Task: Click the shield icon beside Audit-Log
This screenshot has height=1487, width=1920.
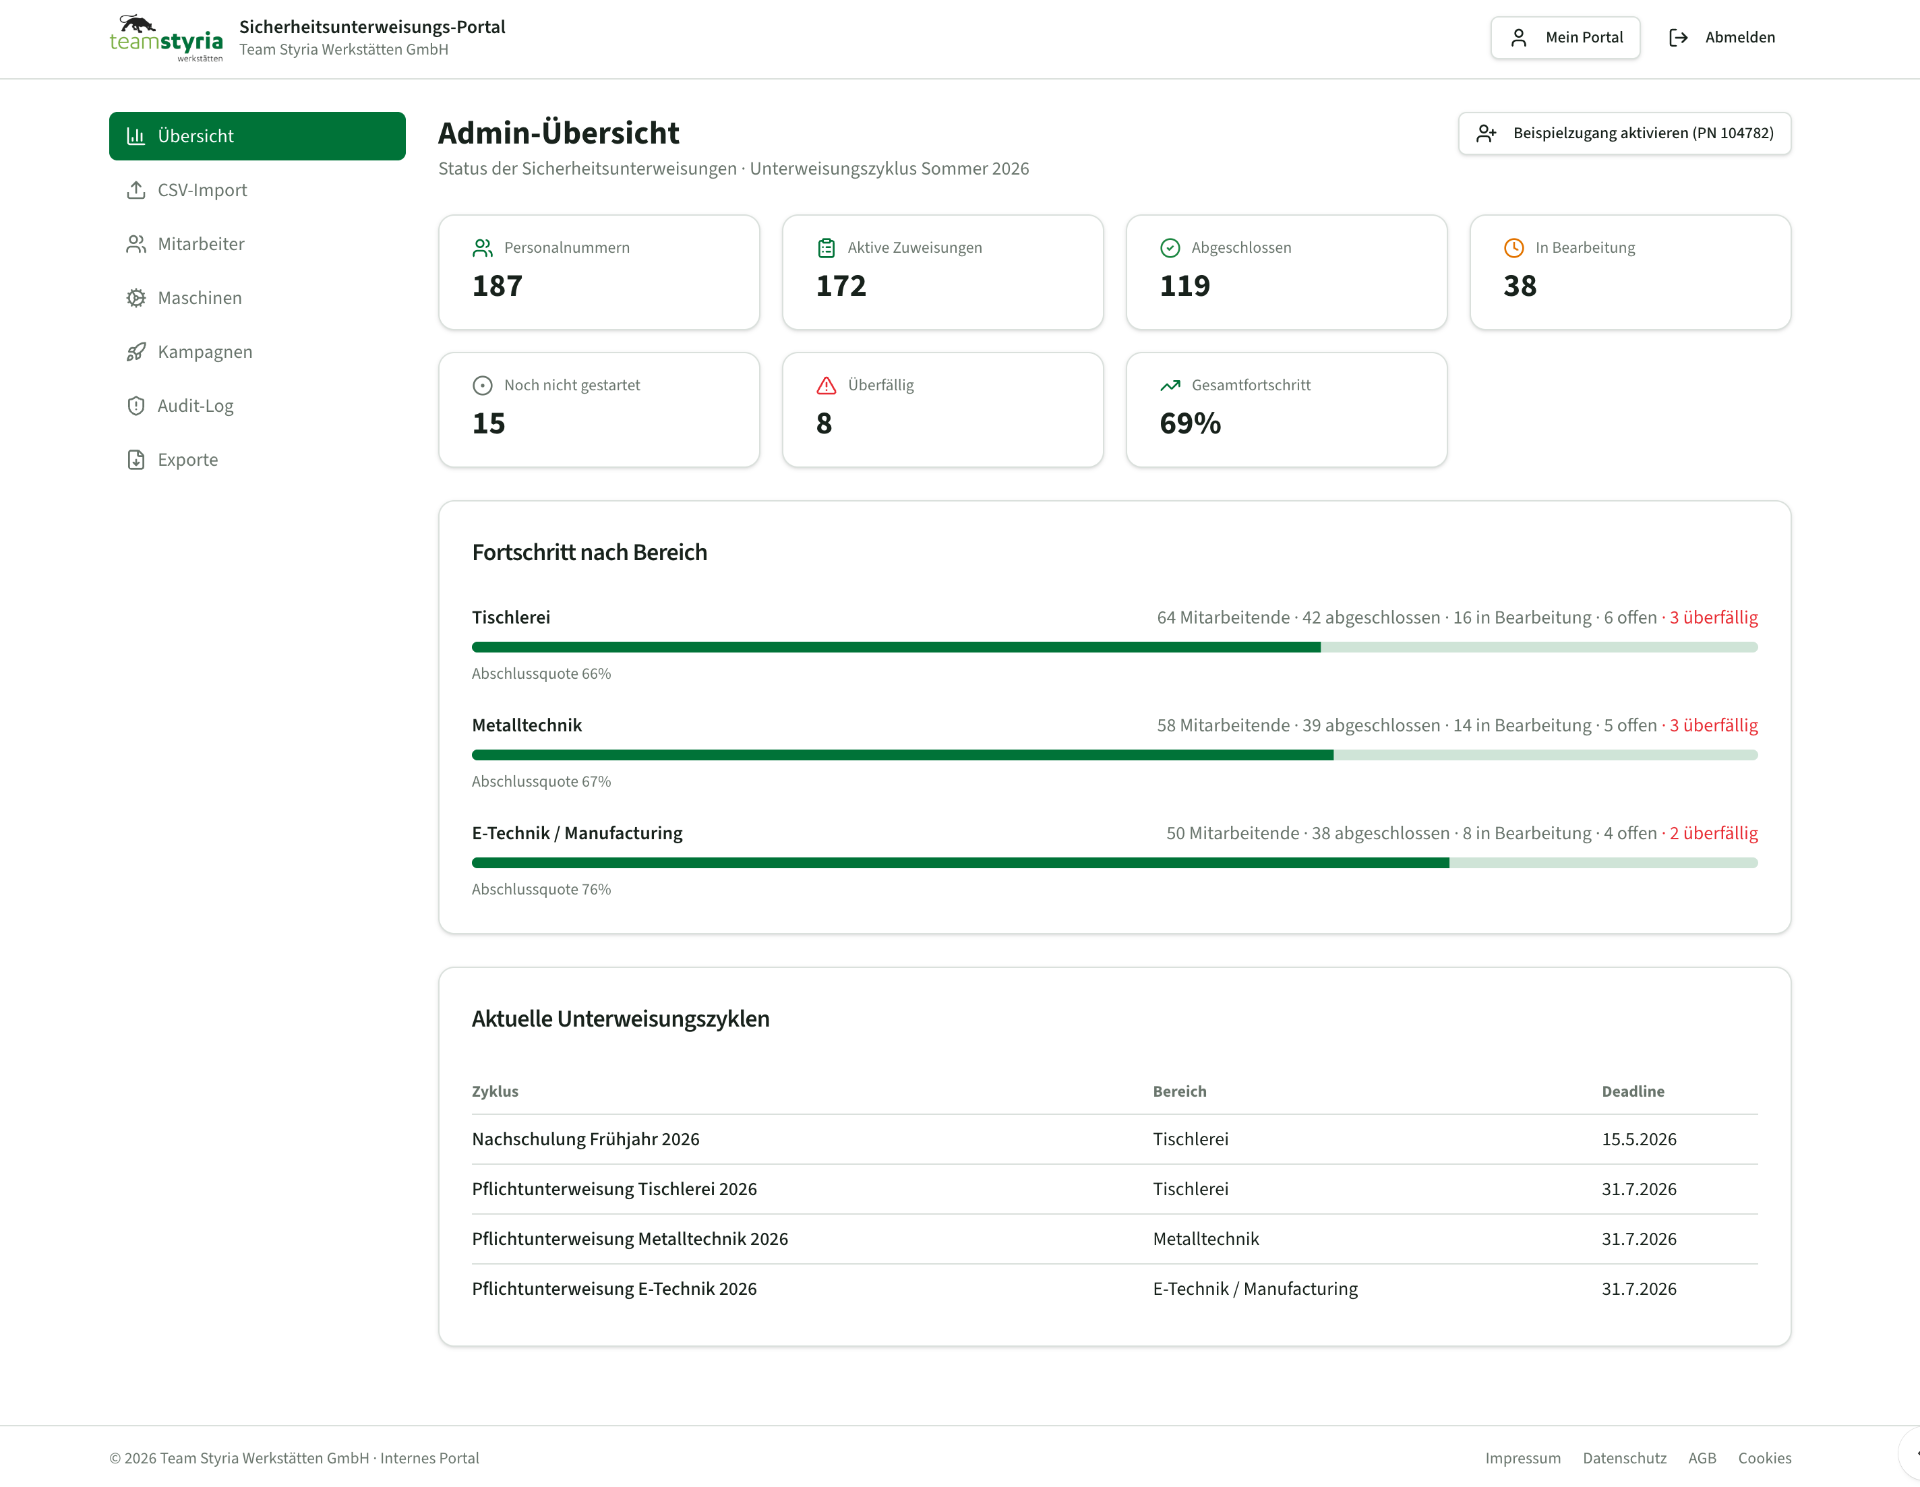Action: [x=136, y=406]
